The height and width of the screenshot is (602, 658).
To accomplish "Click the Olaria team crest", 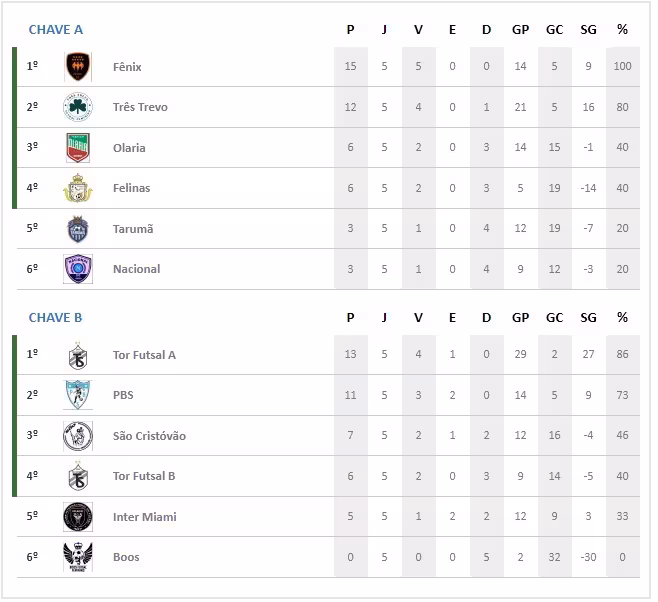I will pyautogui.click(x=78, y=148).
